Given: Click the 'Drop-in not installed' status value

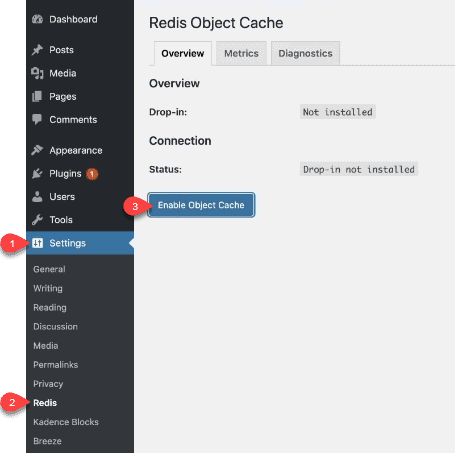Looking at the screenshot, I should coord(359,169).
